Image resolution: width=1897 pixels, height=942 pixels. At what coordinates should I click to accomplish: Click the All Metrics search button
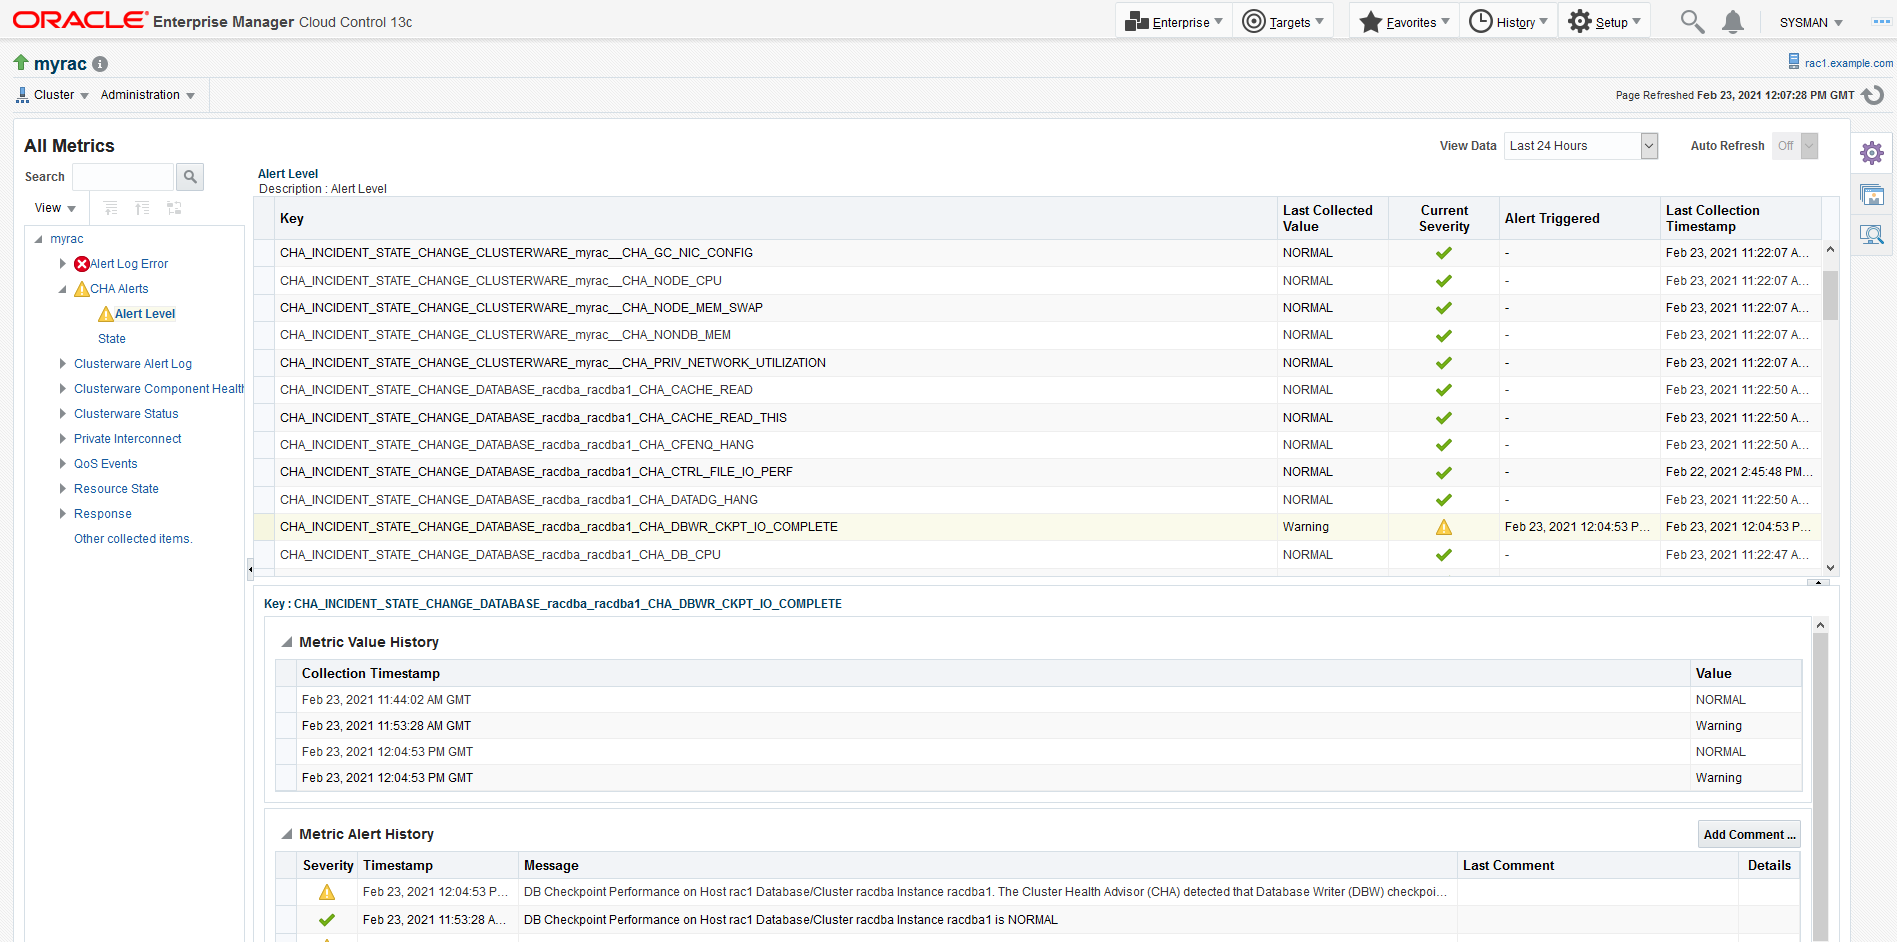pyautogui.click(x=190, y=177)
